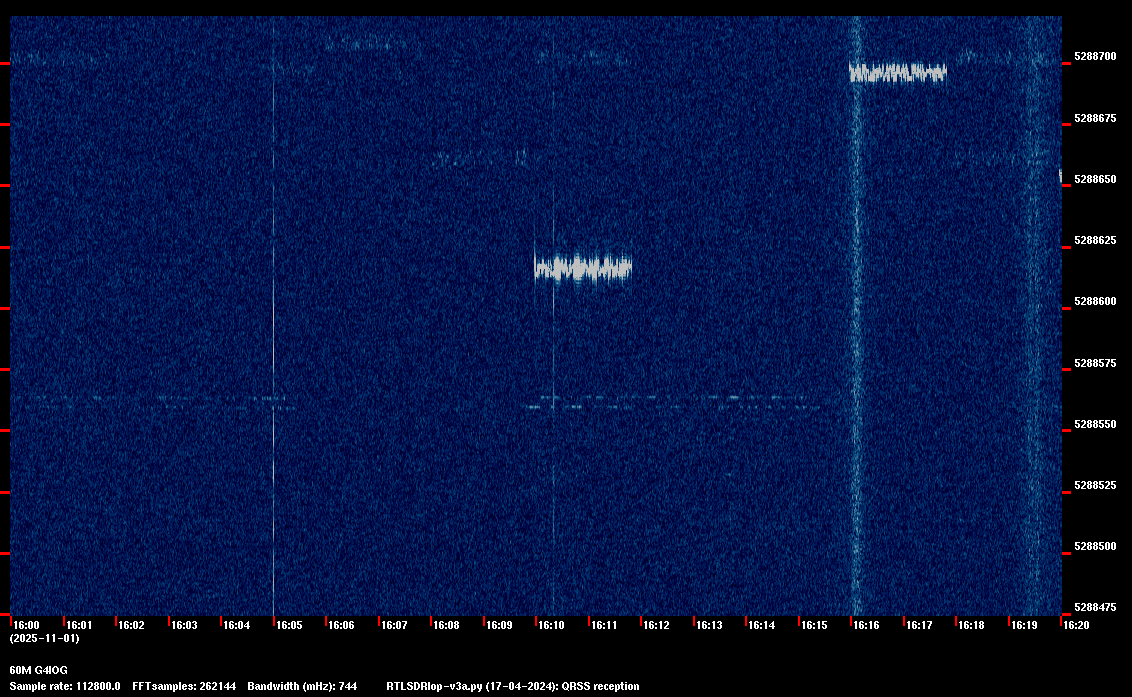Viewport: 1132px width, 697px height.
Task: Click the 16:12 time axis label
Action: (656, 625)
